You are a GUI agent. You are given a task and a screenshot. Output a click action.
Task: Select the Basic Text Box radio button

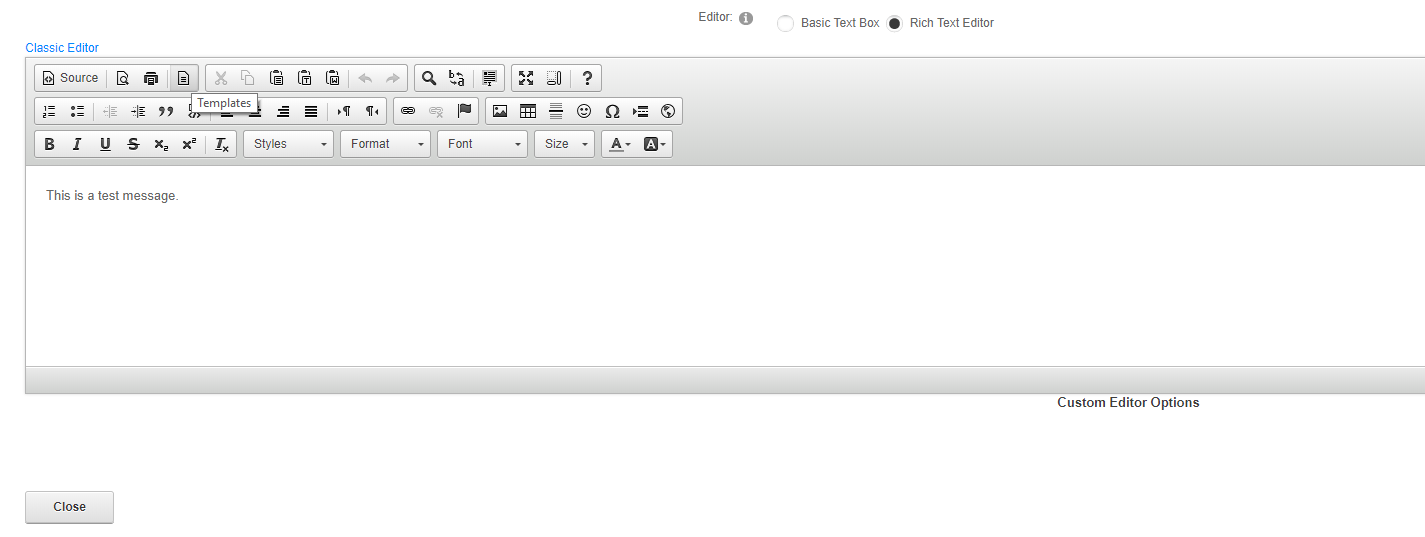coord(786,23)
